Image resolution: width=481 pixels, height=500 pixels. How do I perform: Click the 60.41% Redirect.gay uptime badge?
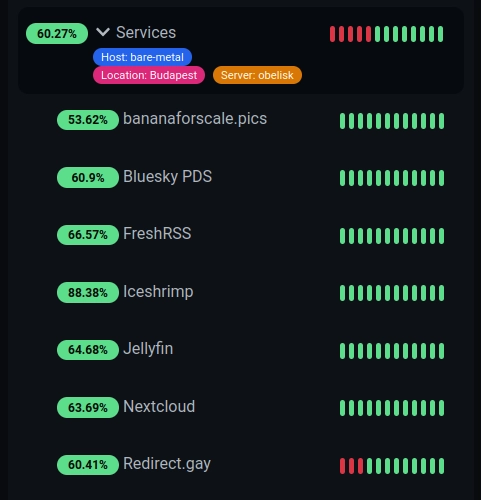88,465
